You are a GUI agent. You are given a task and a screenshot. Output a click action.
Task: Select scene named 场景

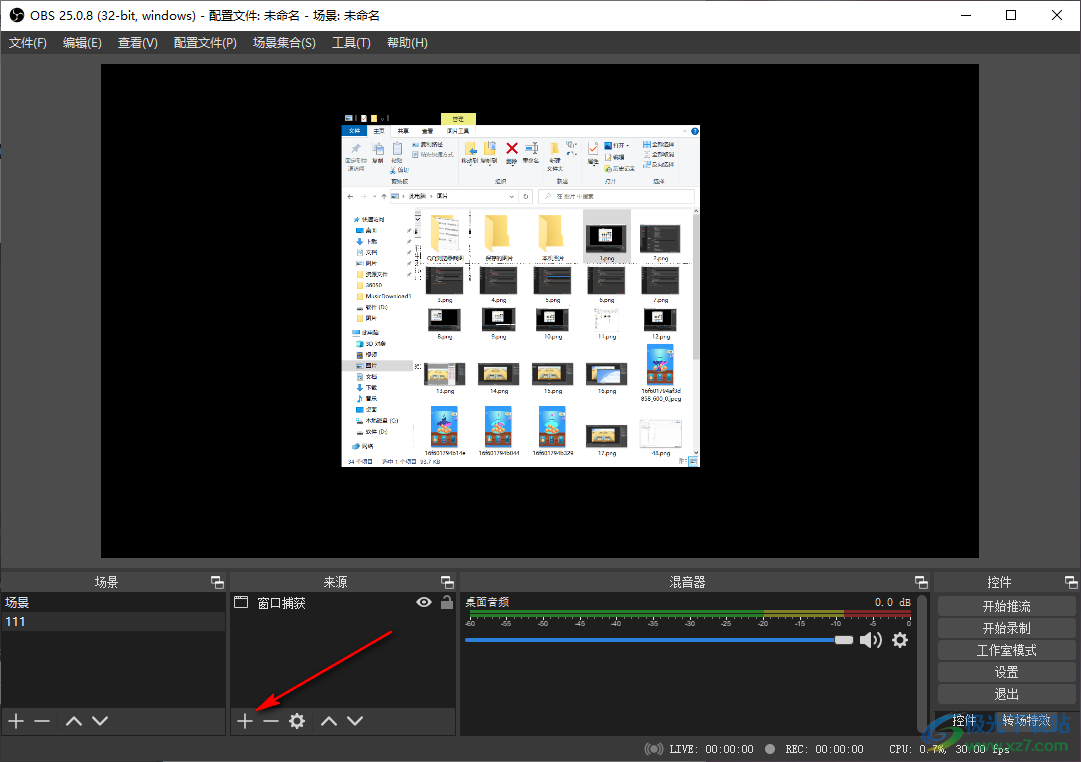(113, 602)
